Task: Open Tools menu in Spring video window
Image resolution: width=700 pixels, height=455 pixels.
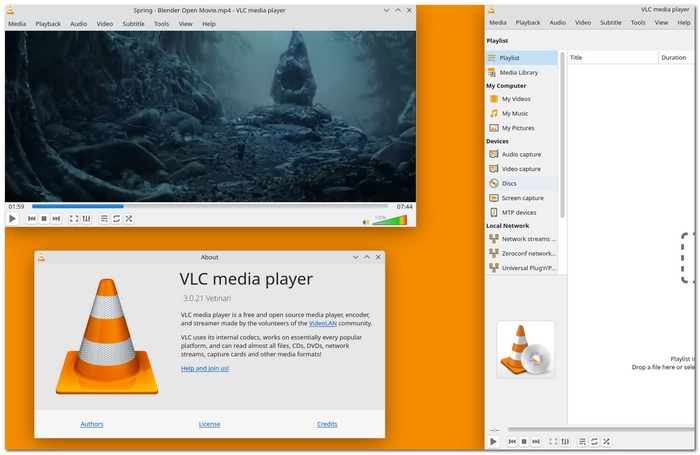Action: pos(162,24)
